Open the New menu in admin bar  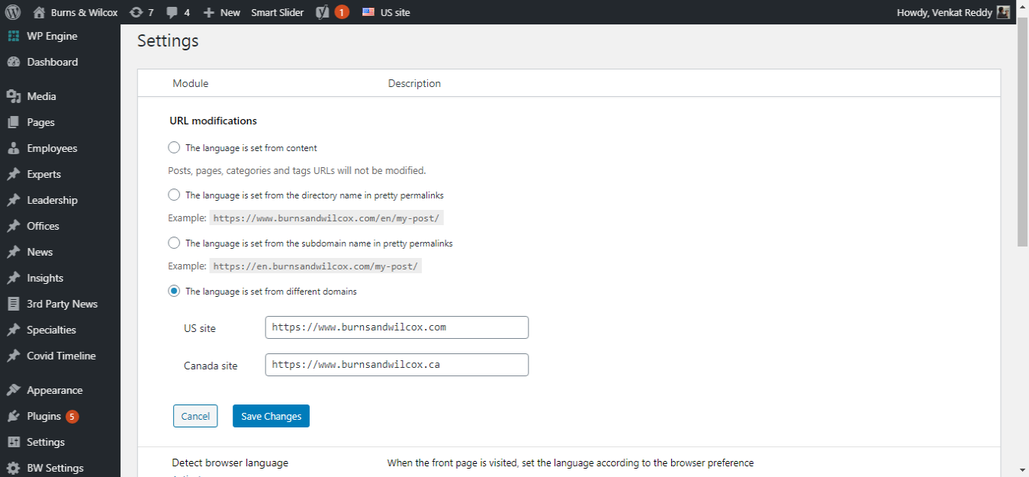click(x=230, y=12)
